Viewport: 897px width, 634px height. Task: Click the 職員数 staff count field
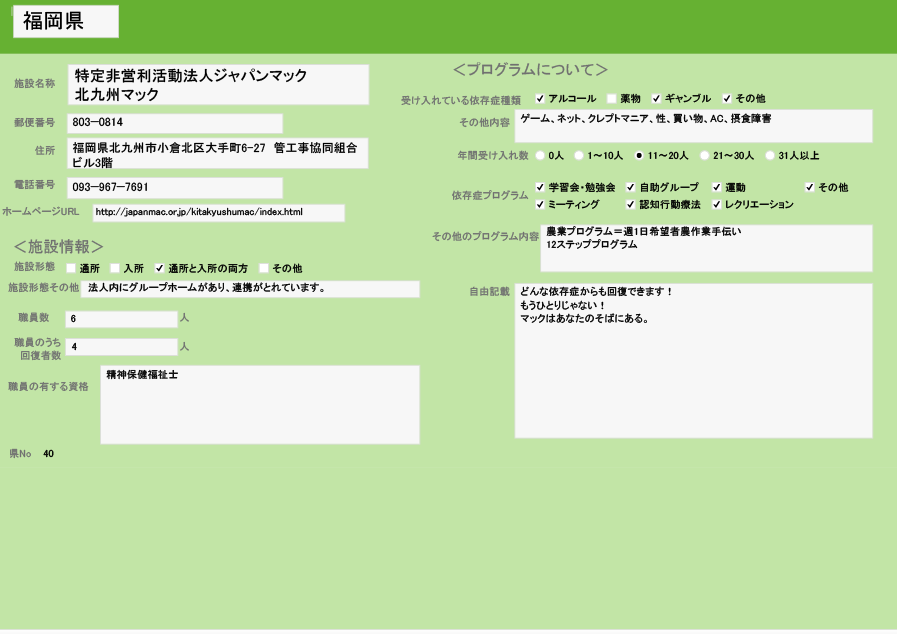(x=121, y=319)
